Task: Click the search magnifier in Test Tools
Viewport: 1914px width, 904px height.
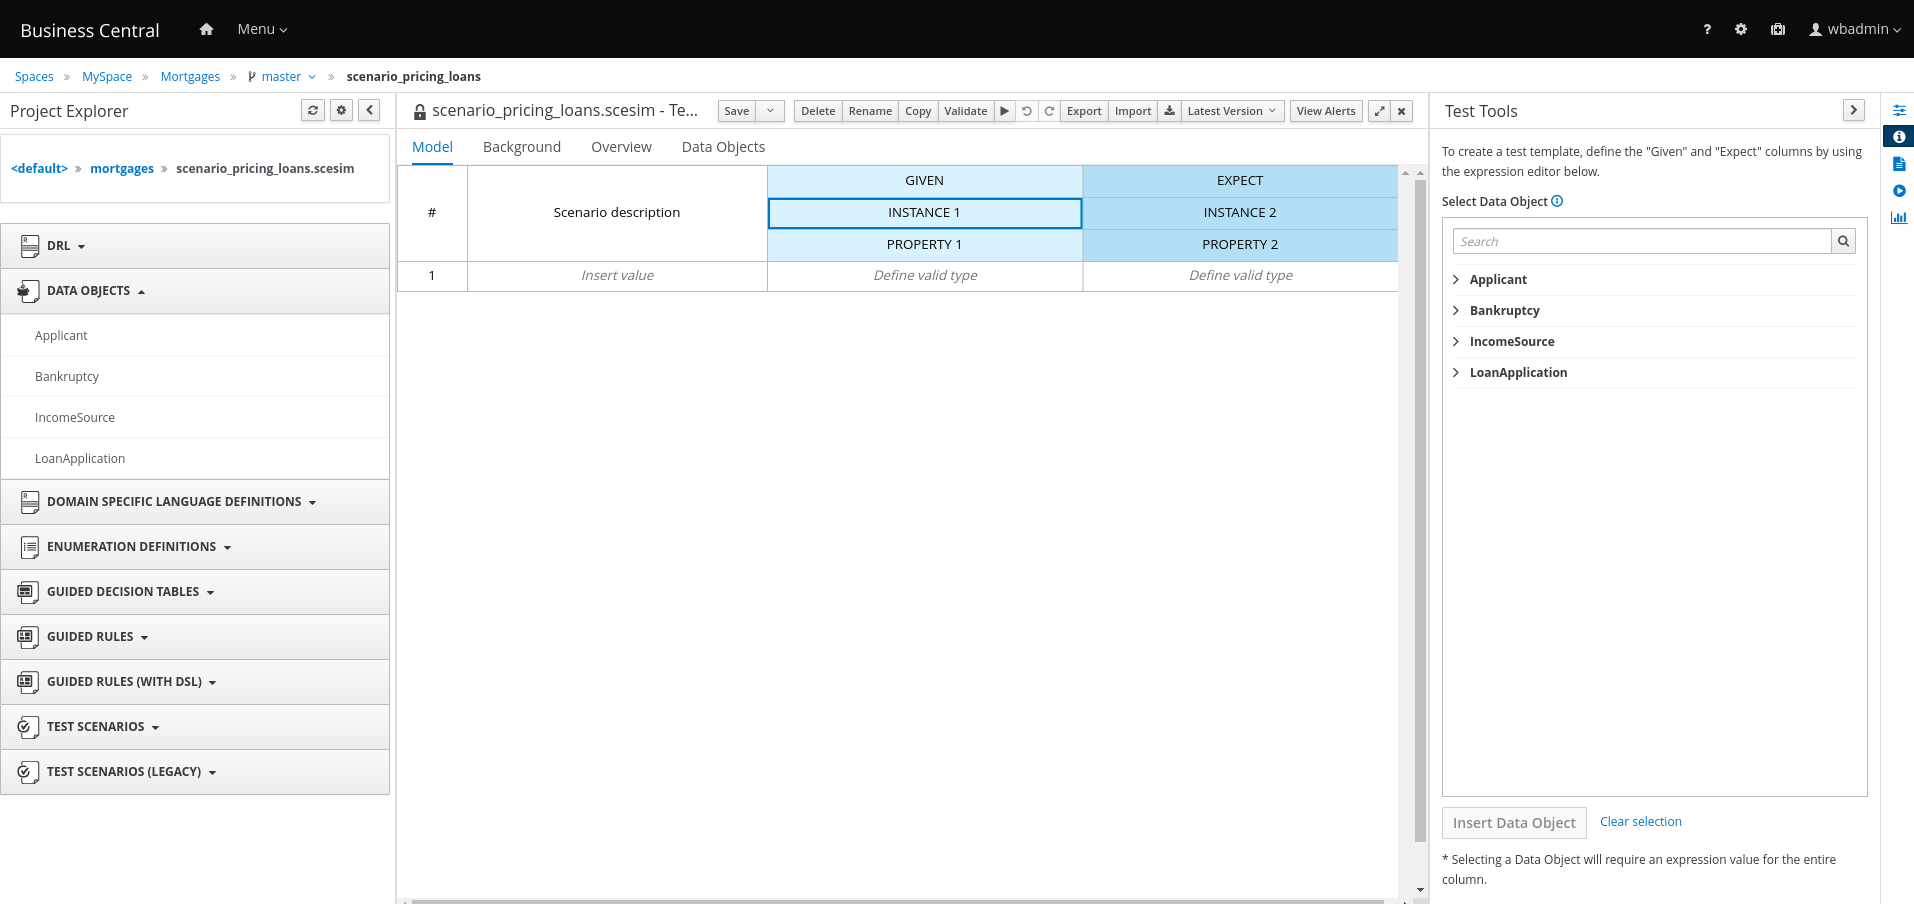Action: pyautogui.click(x=1843, y=241)
